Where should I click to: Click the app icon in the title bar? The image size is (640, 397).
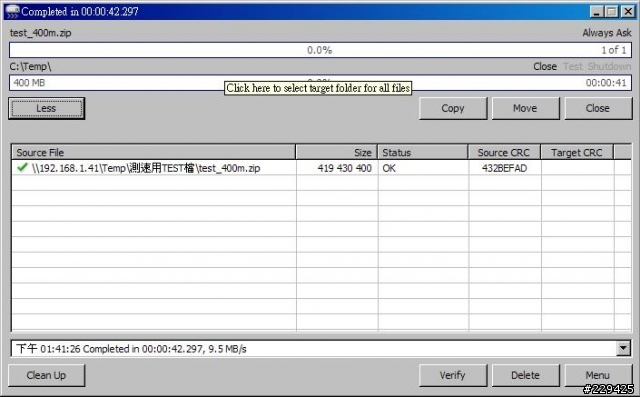12,11
